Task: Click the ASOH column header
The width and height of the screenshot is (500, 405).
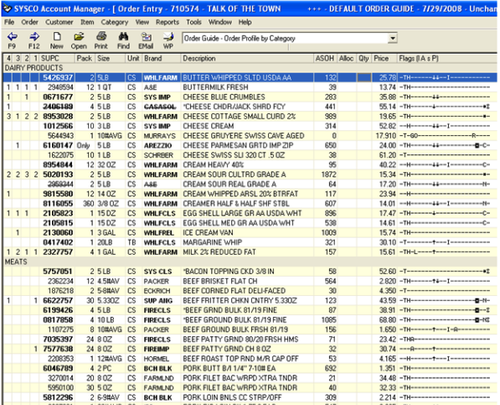Action: (325, 58)
